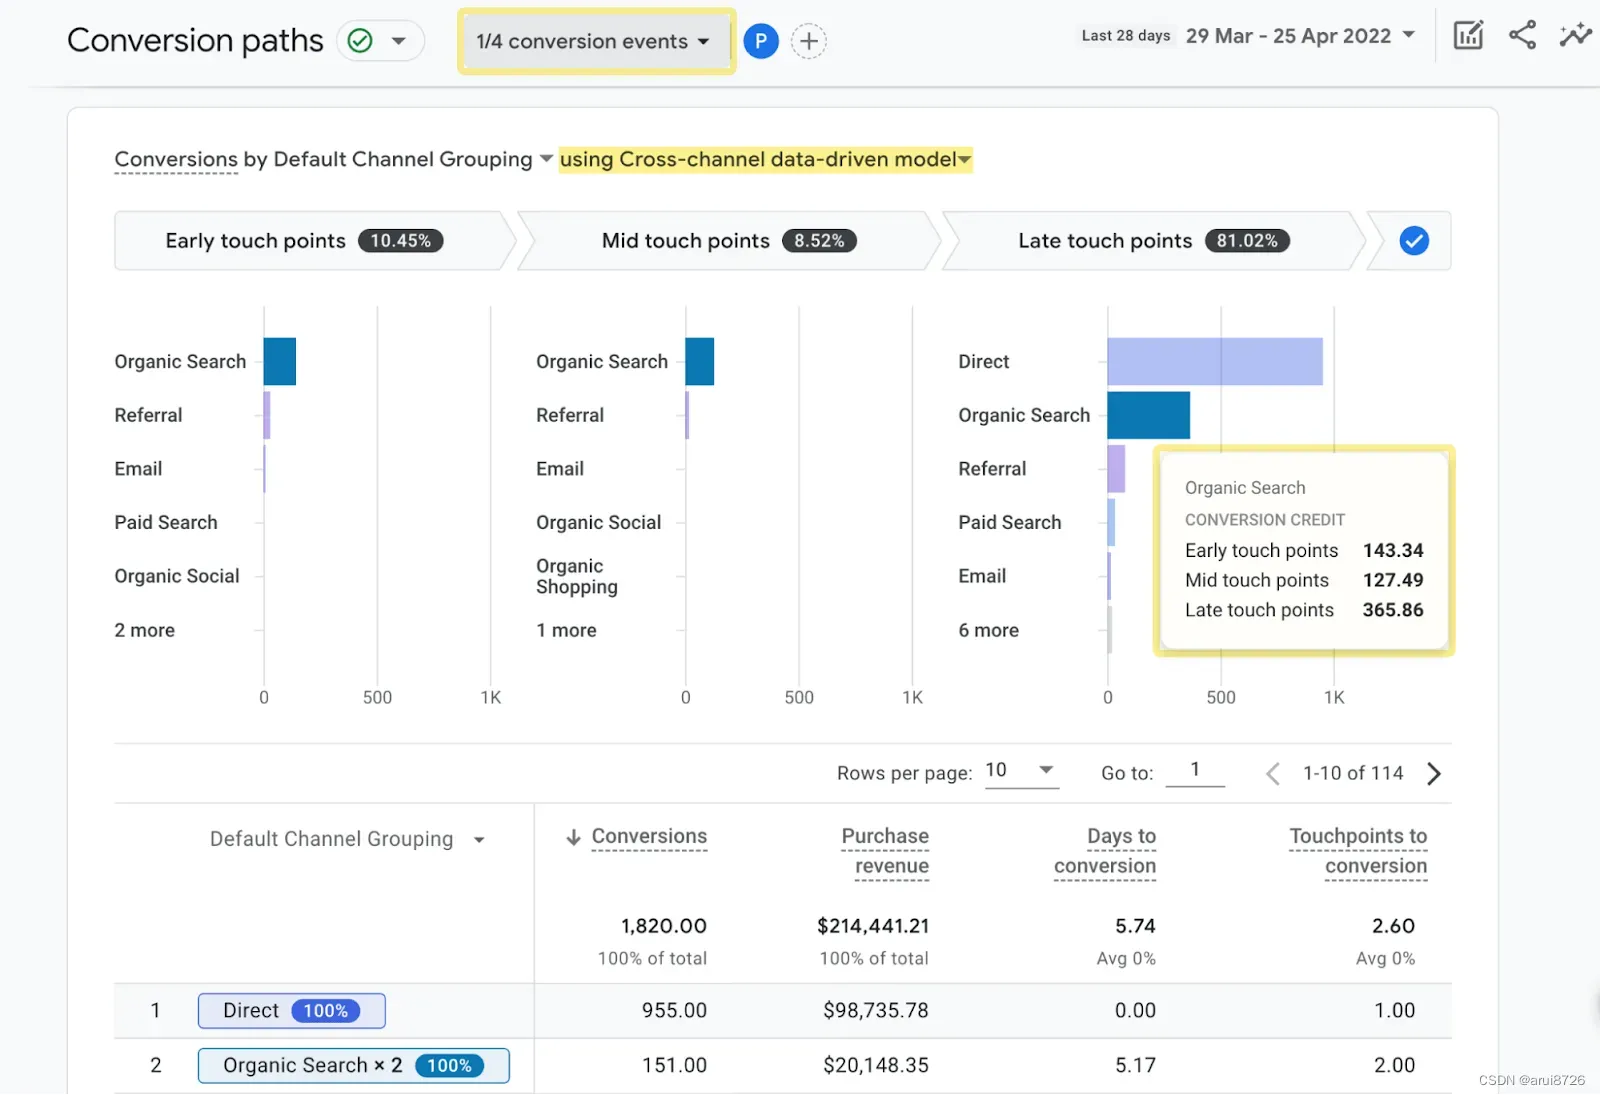Screen dimensions: 1600x1095
Task: Open the Rows per page dropdown
Action: (1021, 771)
